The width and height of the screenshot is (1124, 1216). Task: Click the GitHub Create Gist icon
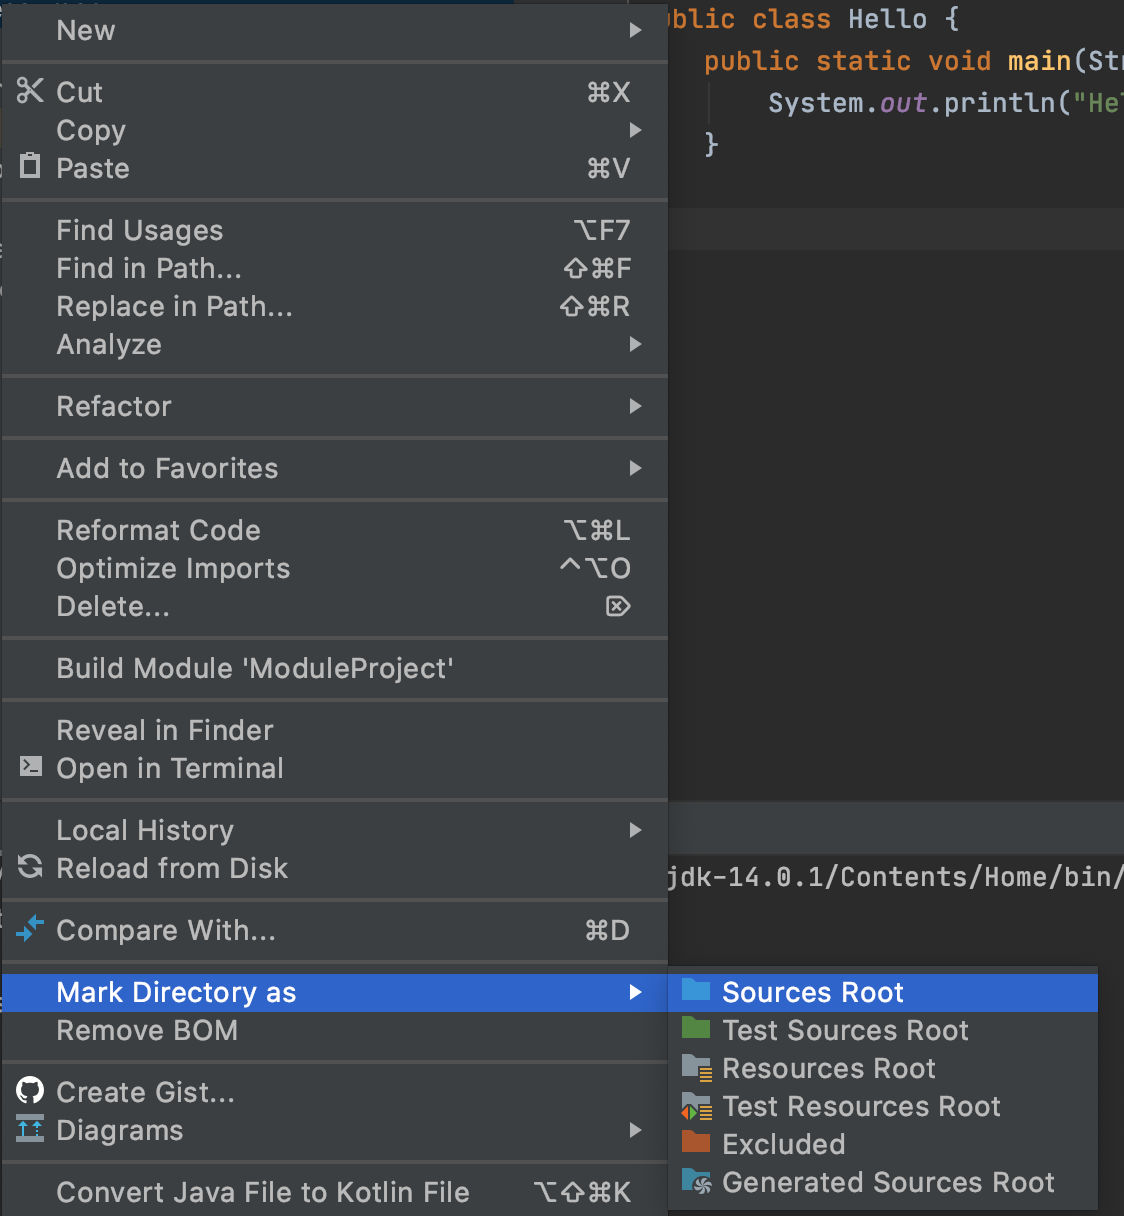(x=31, y=1091)
